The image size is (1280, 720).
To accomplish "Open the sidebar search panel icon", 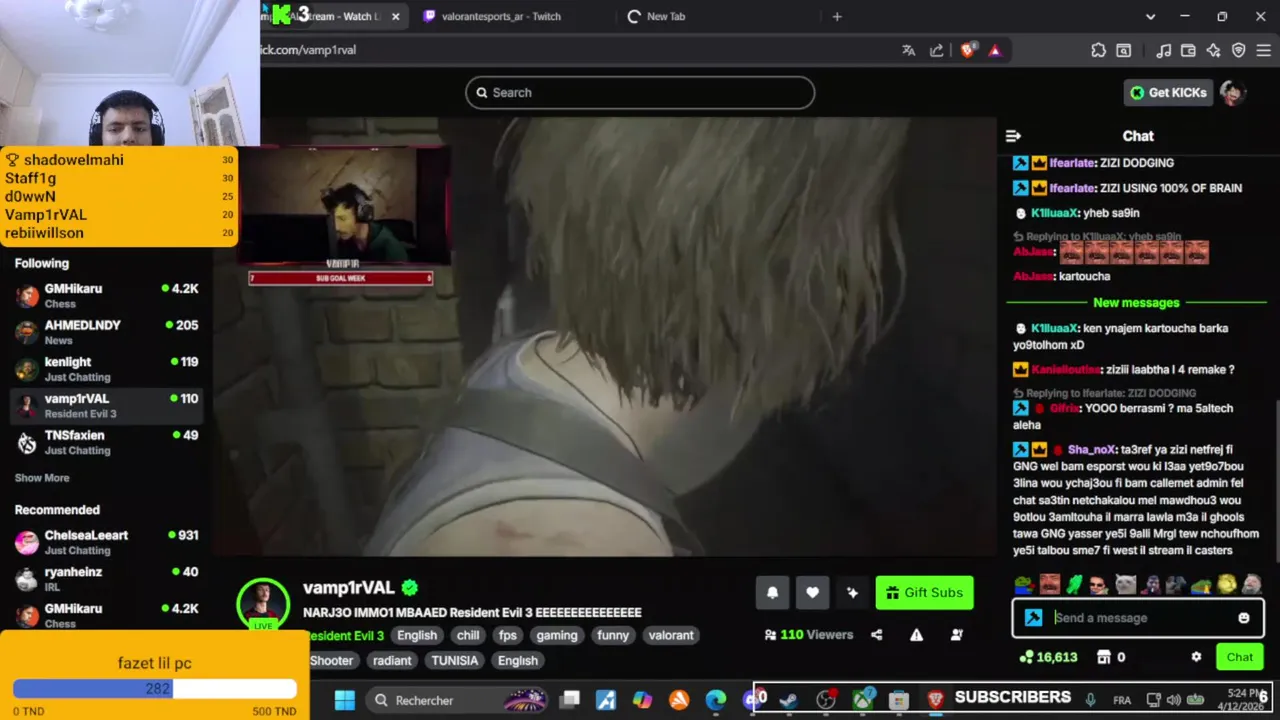I will (x=1124, y=50).
